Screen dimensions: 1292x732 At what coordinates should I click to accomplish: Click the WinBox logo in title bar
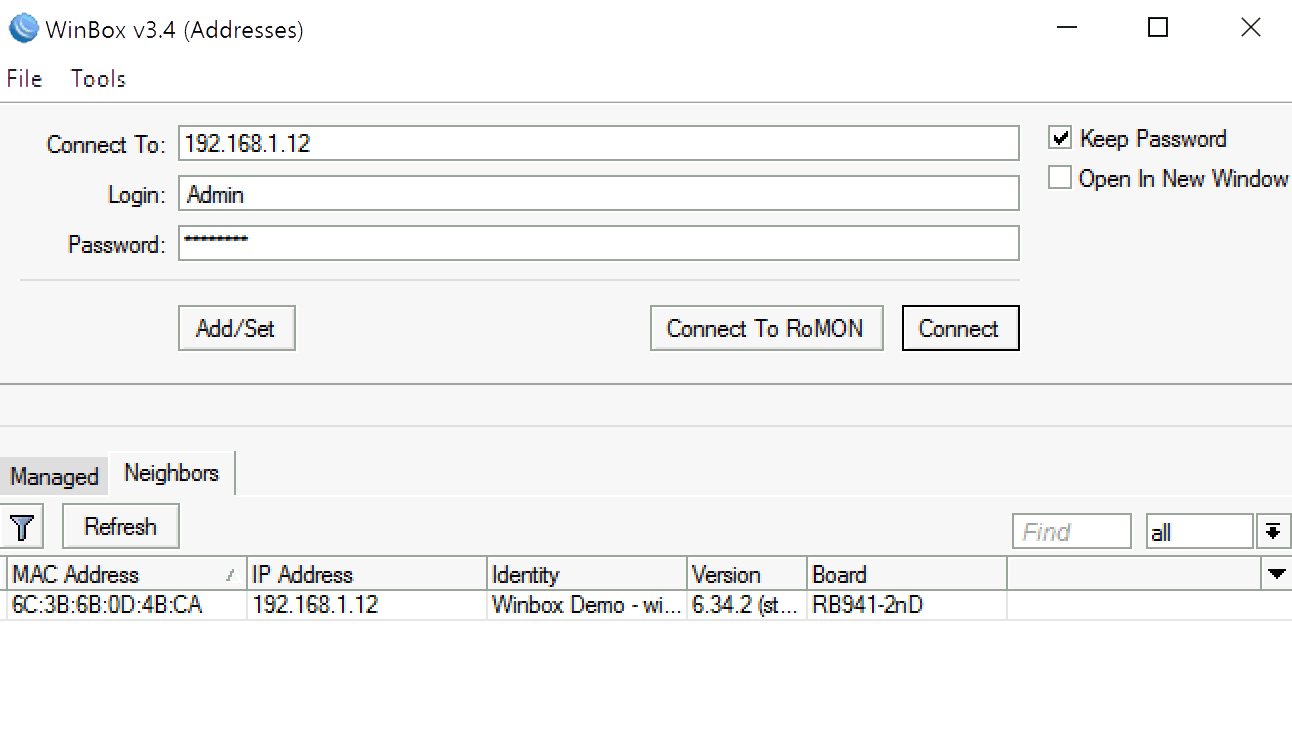coord(23,28)
